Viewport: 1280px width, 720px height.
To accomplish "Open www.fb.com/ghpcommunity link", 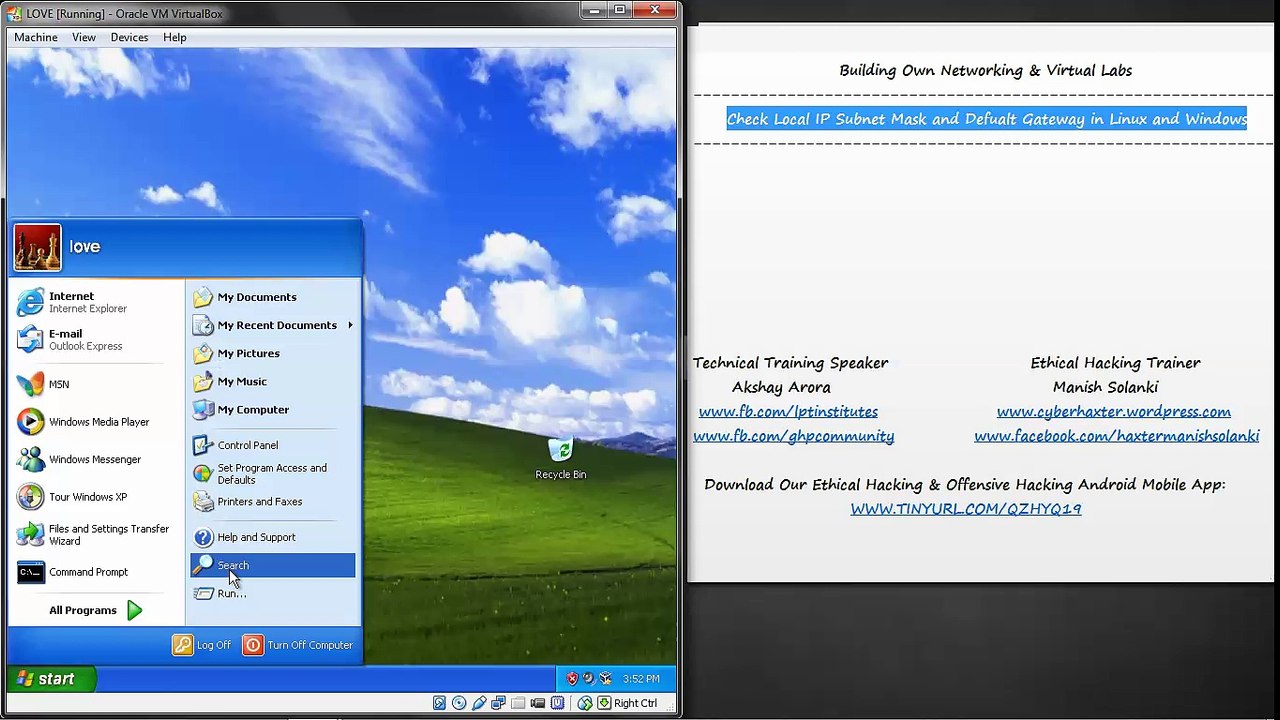I will click(794, 436).
